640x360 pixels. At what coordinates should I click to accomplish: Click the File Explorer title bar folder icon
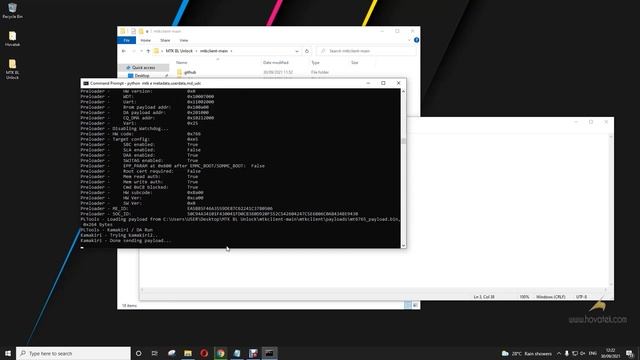(122, 31)
